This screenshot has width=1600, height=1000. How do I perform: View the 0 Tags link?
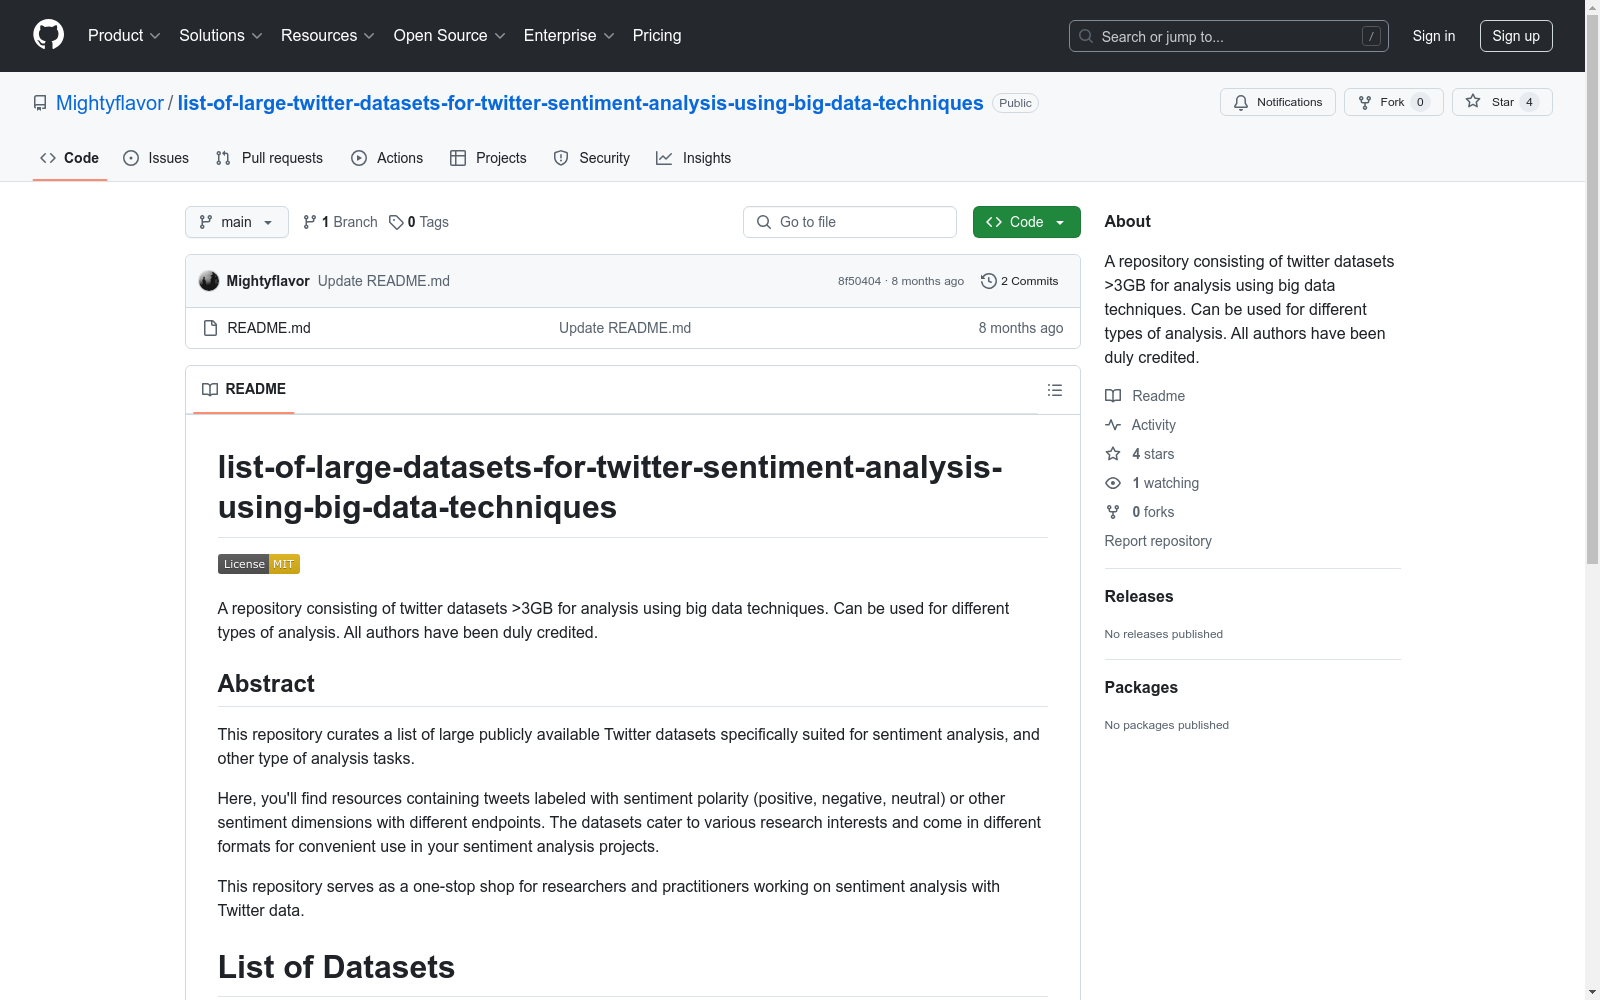point(419,222)
